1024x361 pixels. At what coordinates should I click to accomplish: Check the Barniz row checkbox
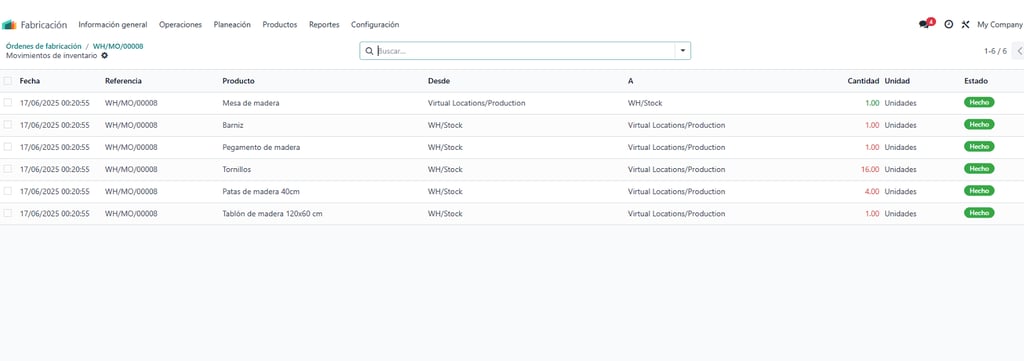click(x=8, y=125)
